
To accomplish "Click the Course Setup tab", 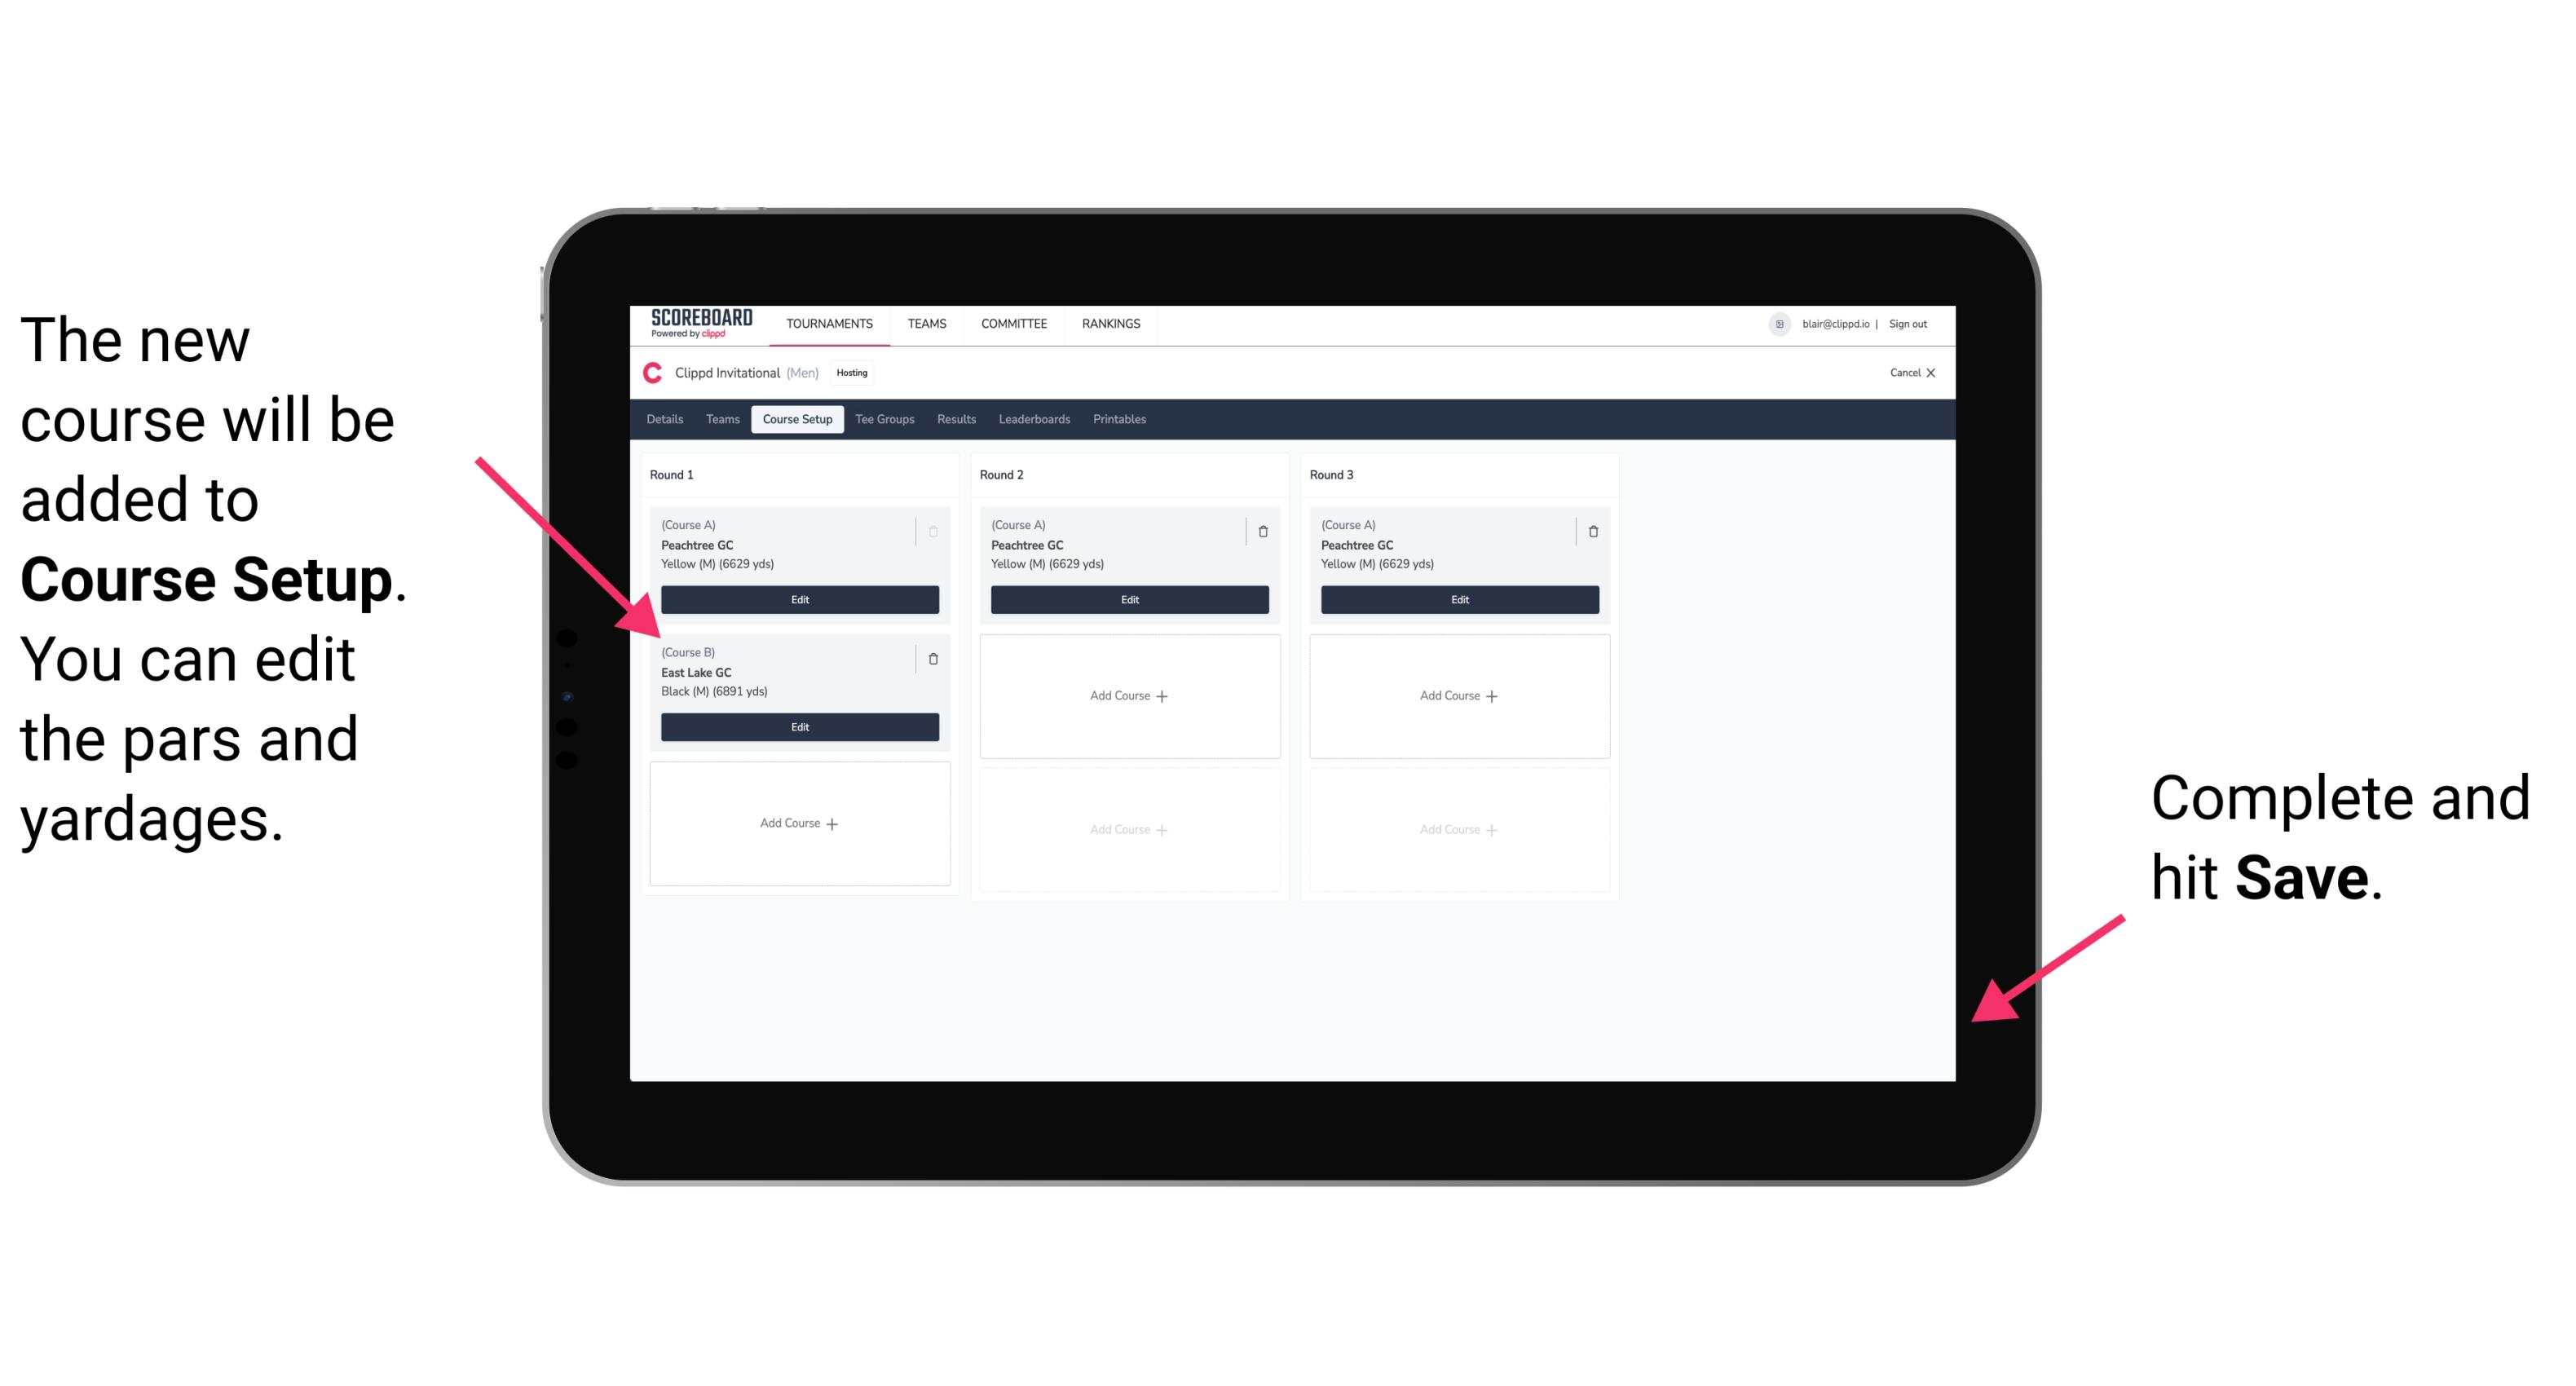I will tap(796, 420).
